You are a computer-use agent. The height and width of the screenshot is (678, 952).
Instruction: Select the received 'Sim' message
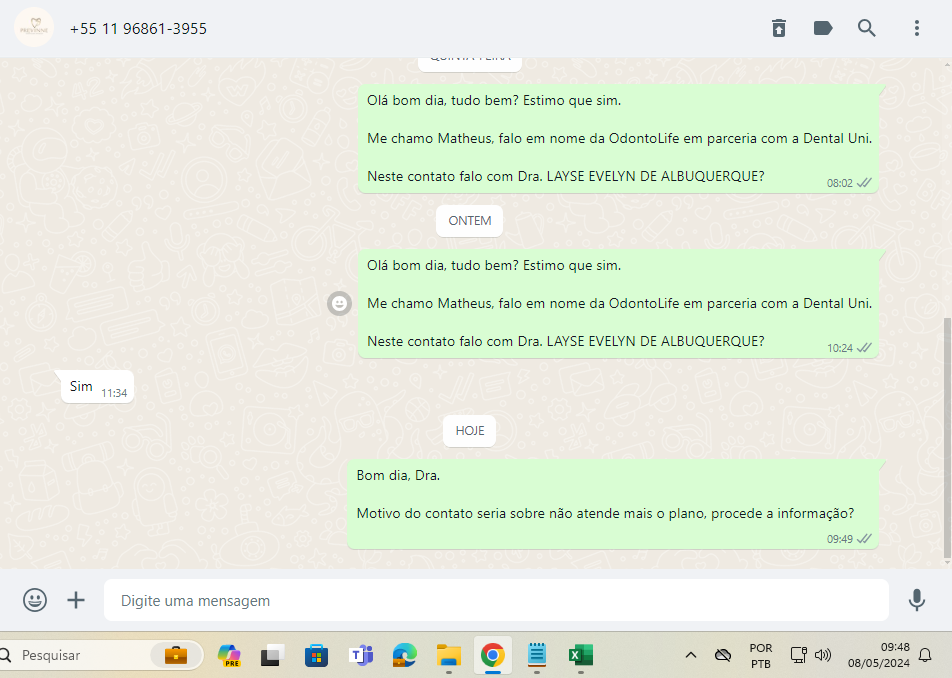pyautogui.click(x=95, y=387)
